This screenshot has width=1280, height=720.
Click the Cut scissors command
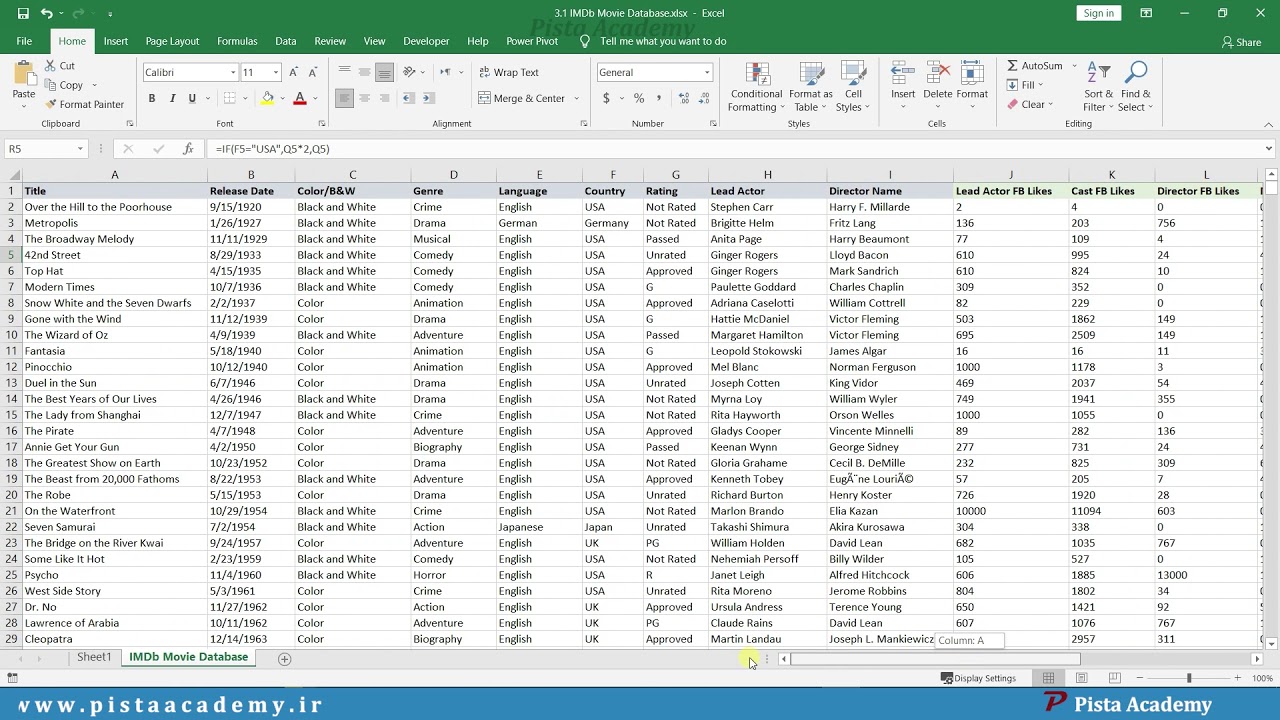(59, 66)
